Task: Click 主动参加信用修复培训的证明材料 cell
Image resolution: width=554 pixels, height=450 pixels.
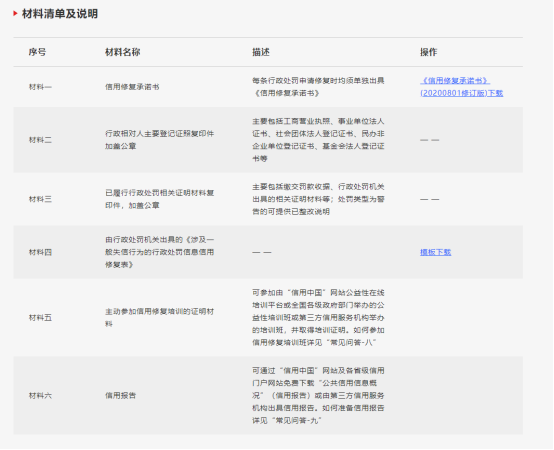Action: coord(160,318)
